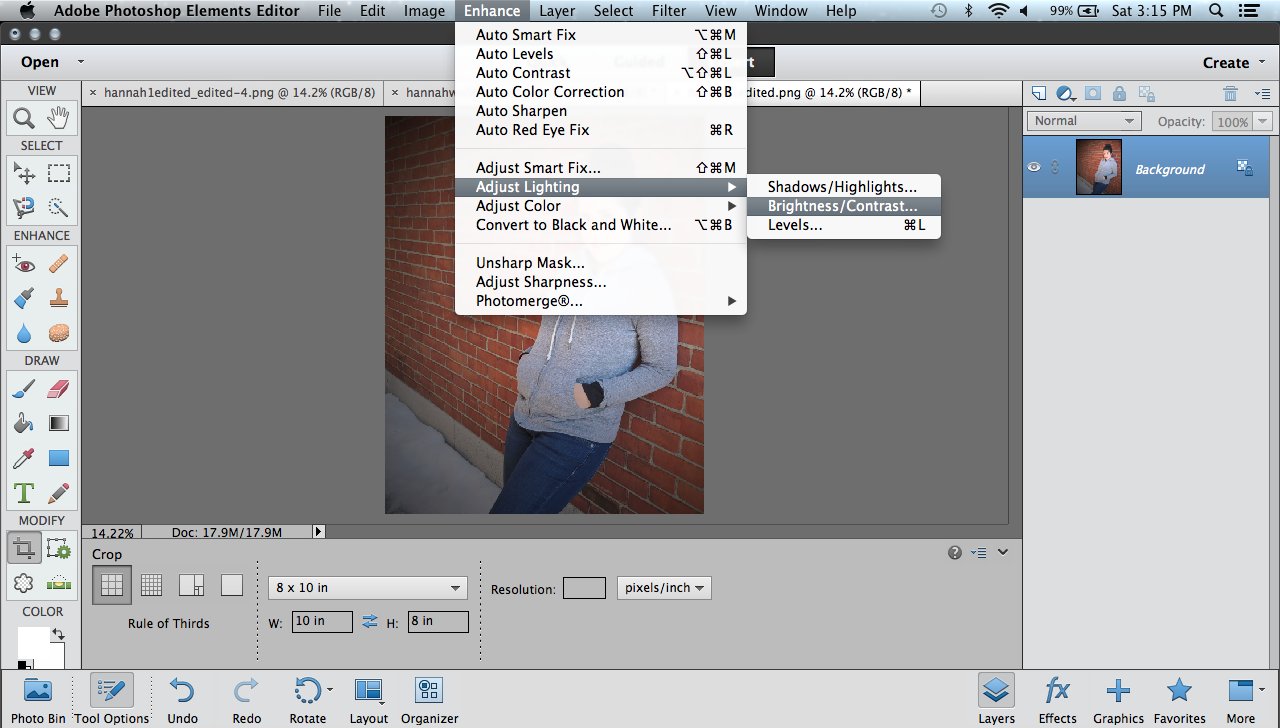Select the Crop tool
The image size is (1280, 728).
click(23, 548)
